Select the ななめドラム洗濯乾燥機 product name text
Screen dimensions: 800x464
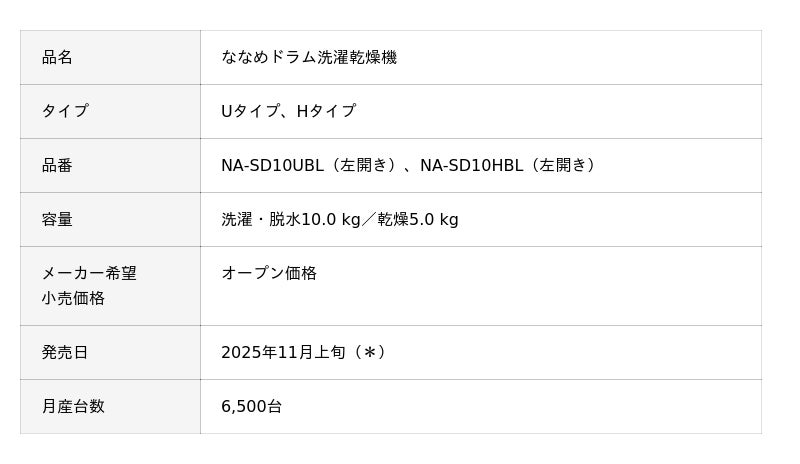tap(308, 58)
